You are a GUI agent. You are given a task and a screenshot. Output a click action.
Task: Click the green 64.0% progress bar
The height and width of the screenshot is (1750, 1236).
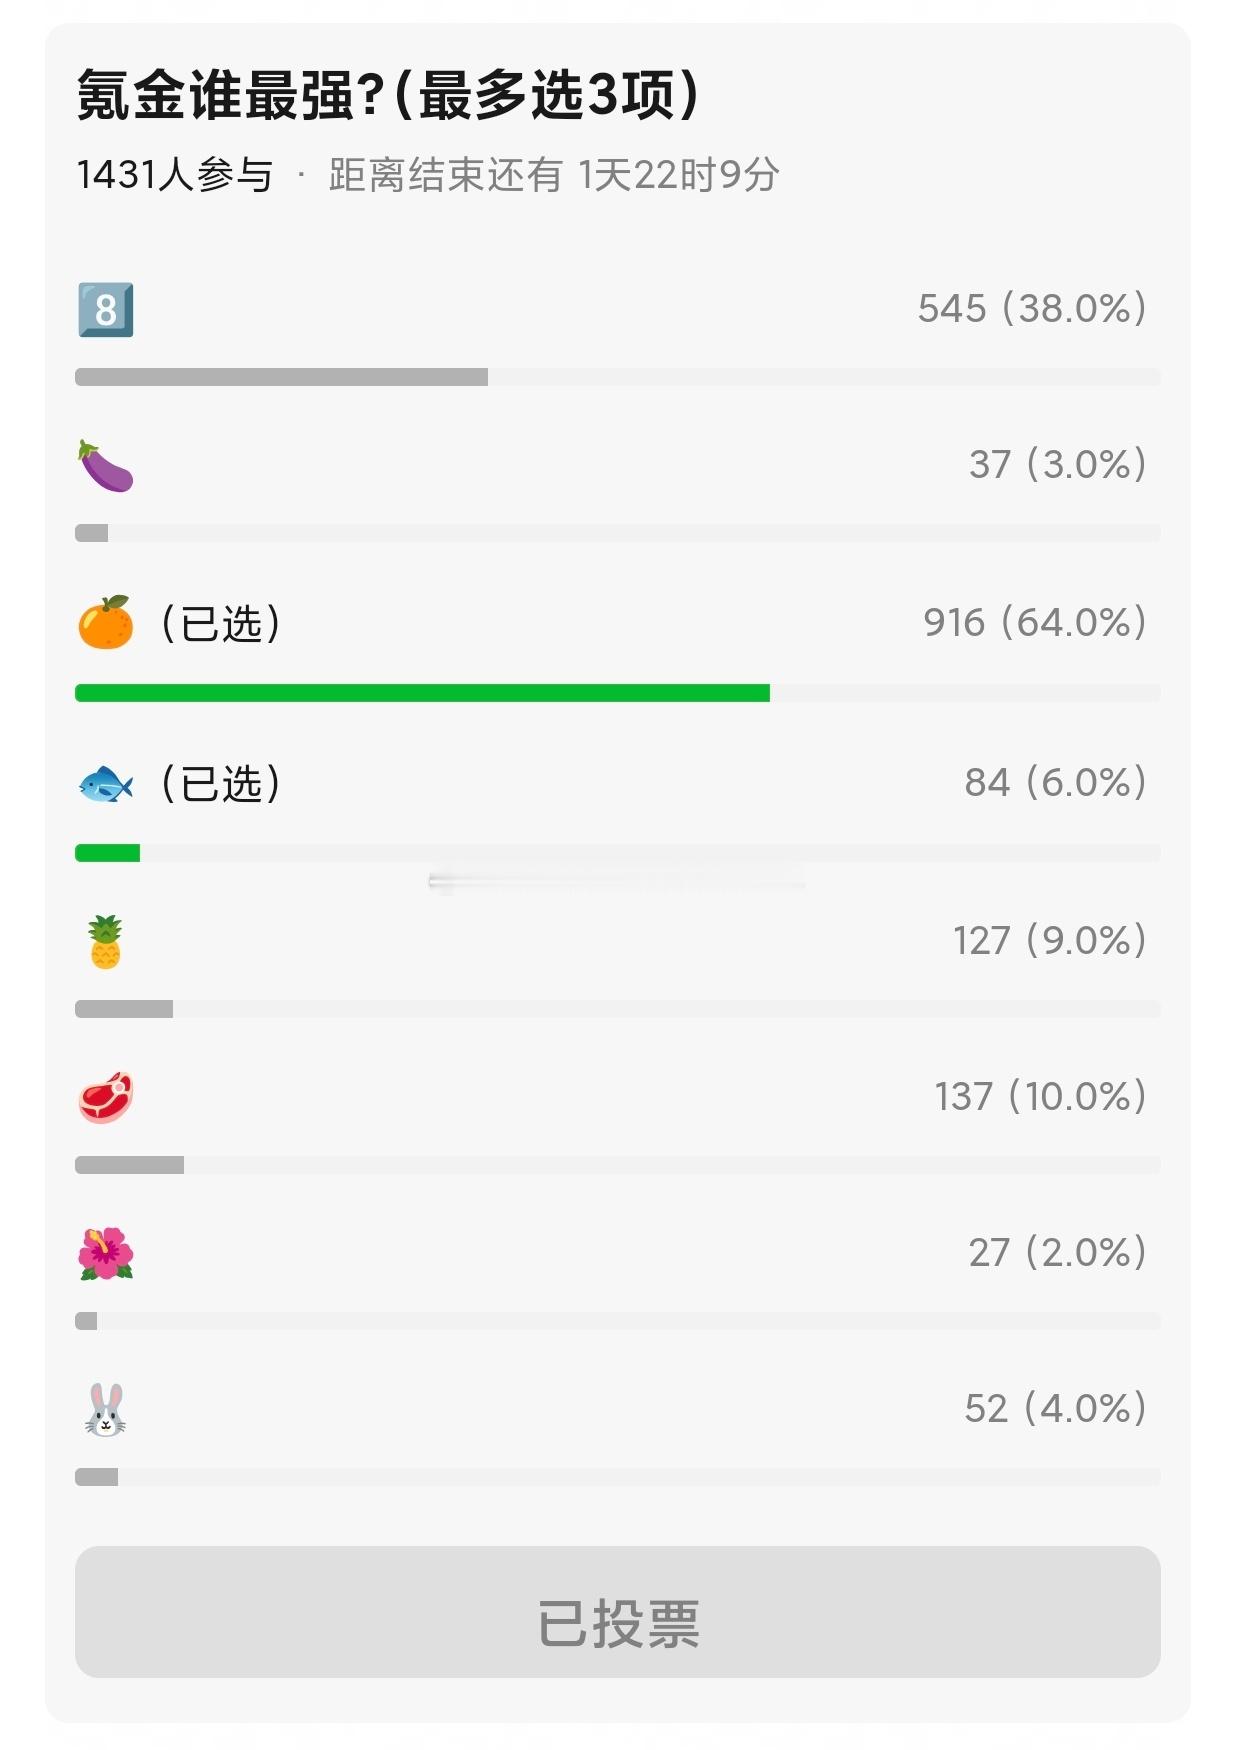[x=422, y=693]
